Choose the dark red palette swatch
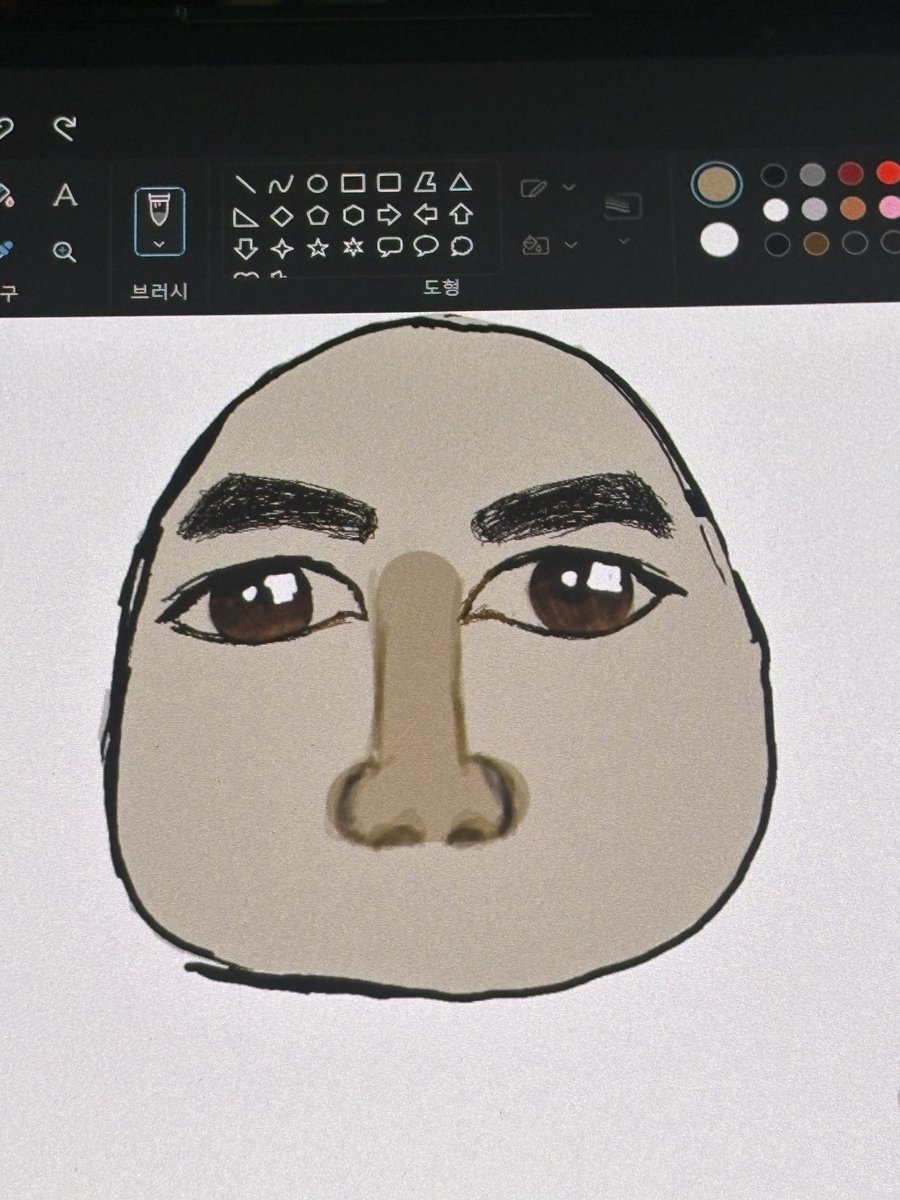Screen dimensions: 900x1200 (x=851, y=175)
